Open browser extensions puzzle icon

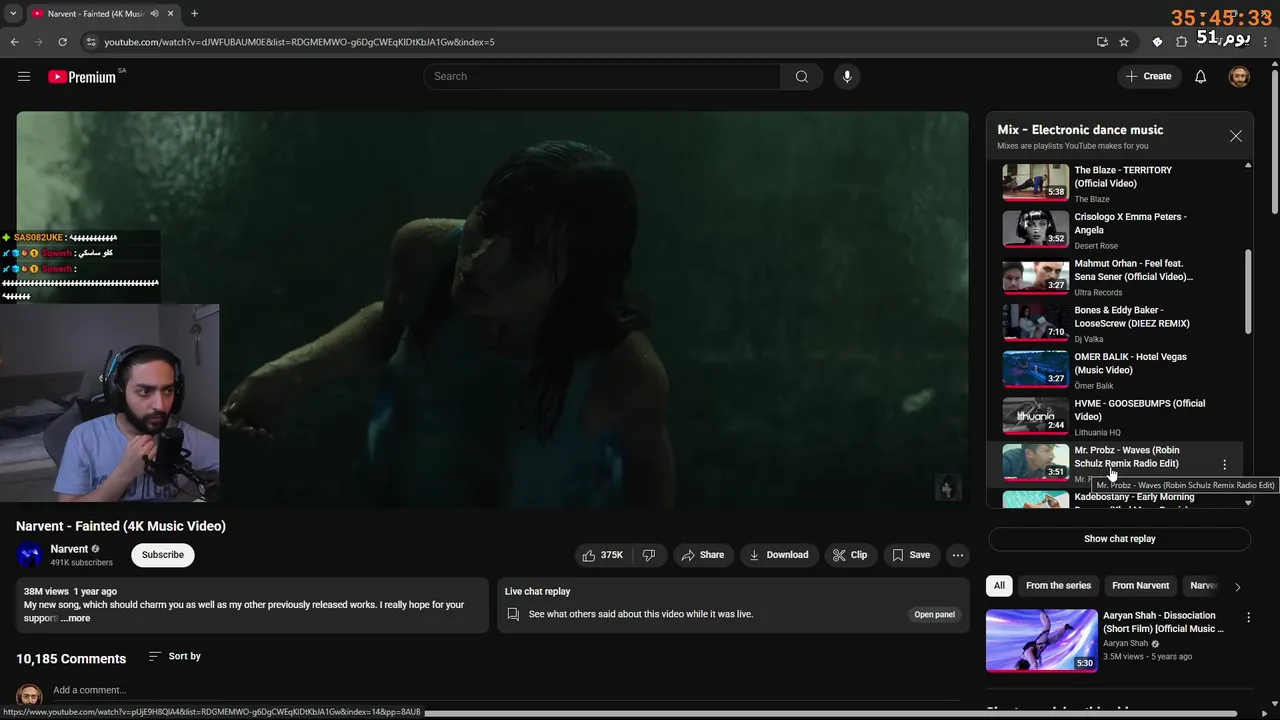point(1181,42)
